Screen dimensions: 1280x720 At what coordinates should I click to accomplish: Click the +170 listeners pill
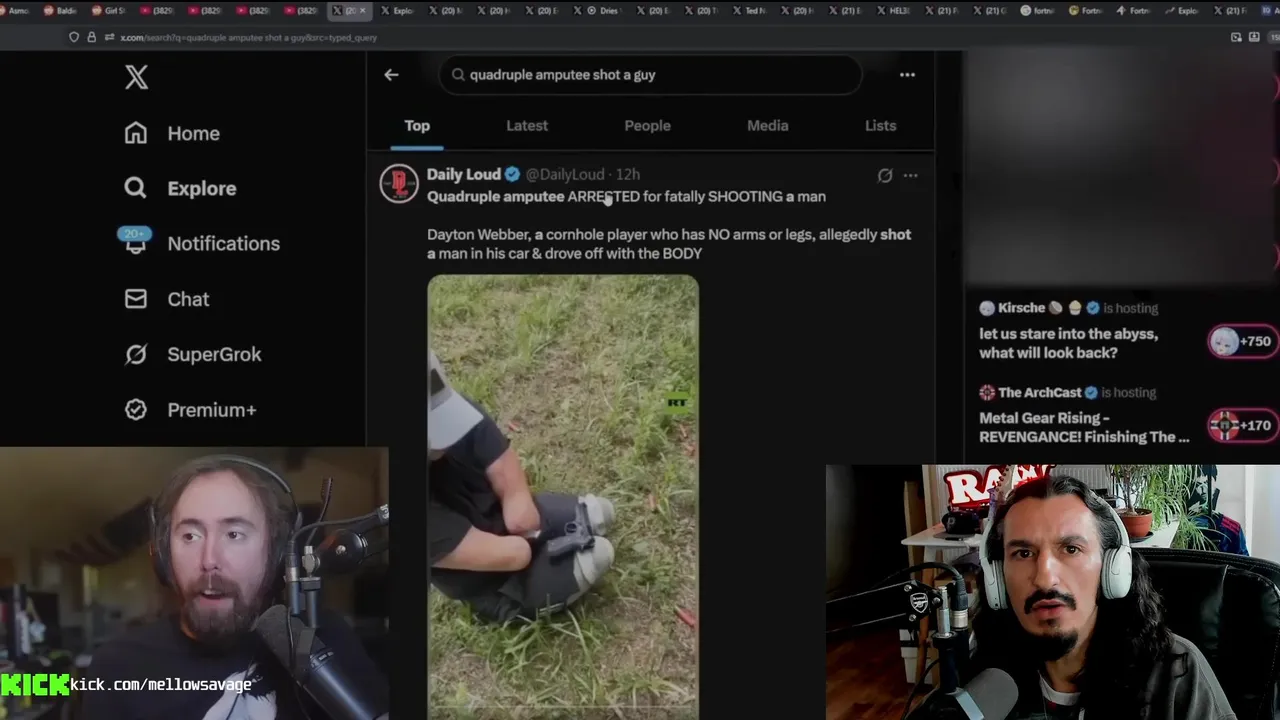tap(1242, 425)
